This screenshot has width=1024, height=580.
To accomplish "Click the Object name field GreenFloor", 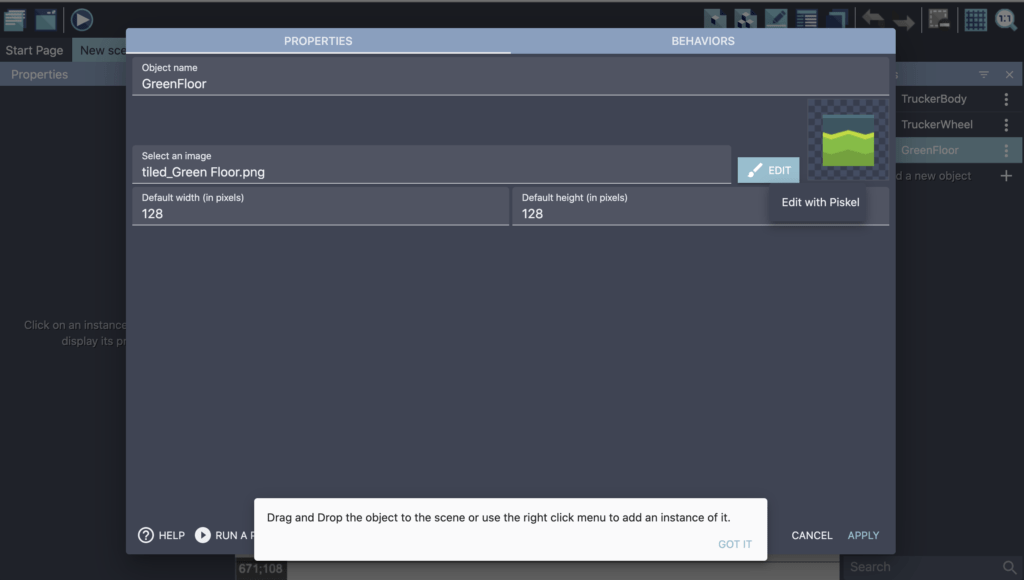I will click(510, 76).
